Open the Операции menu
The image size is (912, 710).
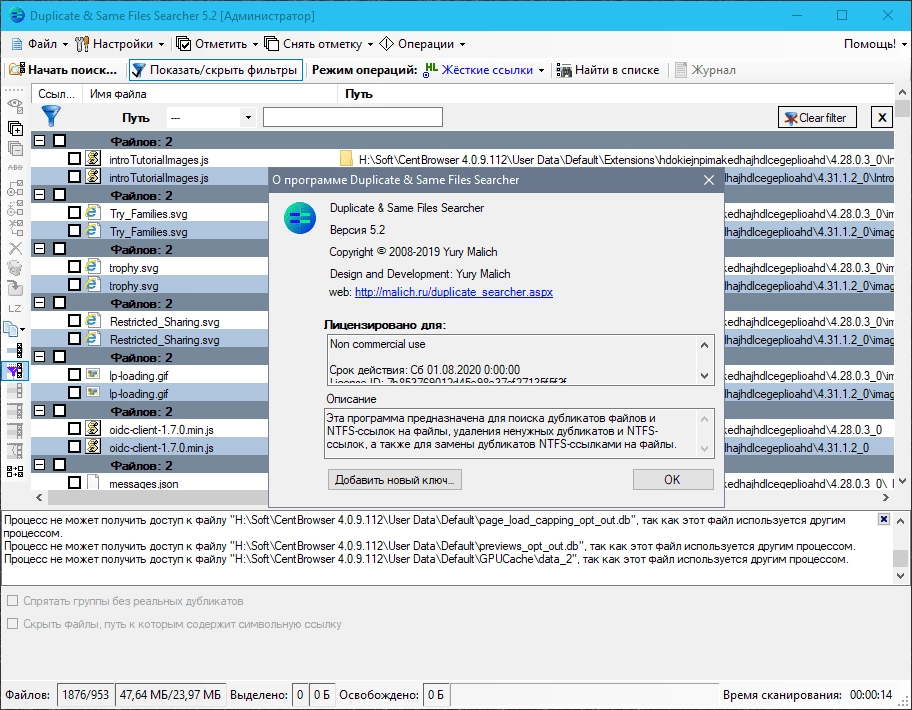pyautogui.click(x=422, y=44)
